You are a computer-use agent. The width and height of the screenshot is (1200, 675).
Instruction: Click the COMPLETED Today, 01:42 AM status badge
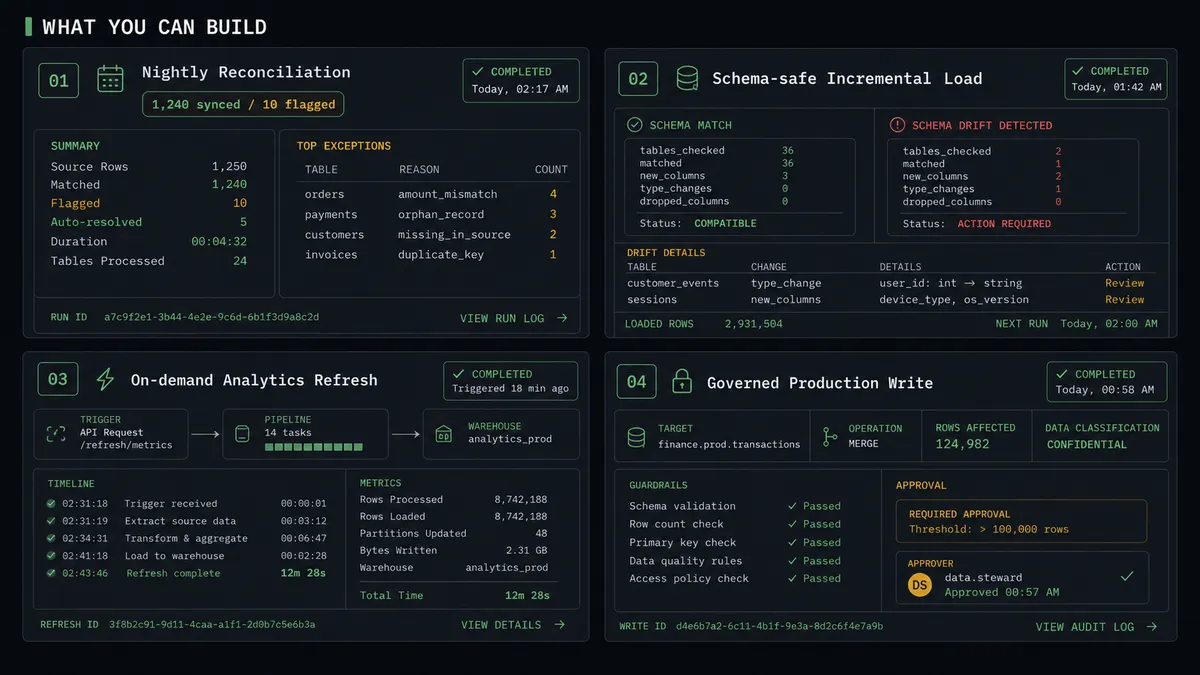tap(1116, 79)
